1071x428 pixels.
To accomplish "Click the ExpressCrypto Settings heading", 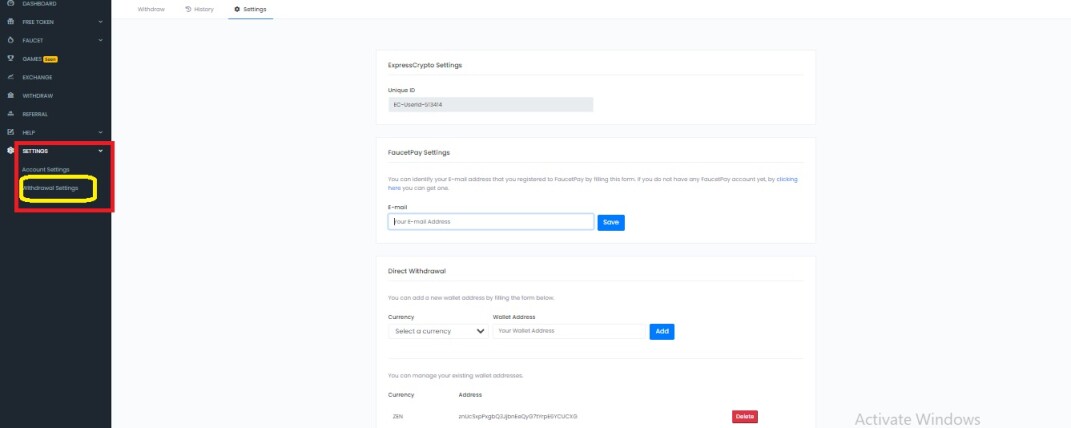I will [x=425, y=65].
